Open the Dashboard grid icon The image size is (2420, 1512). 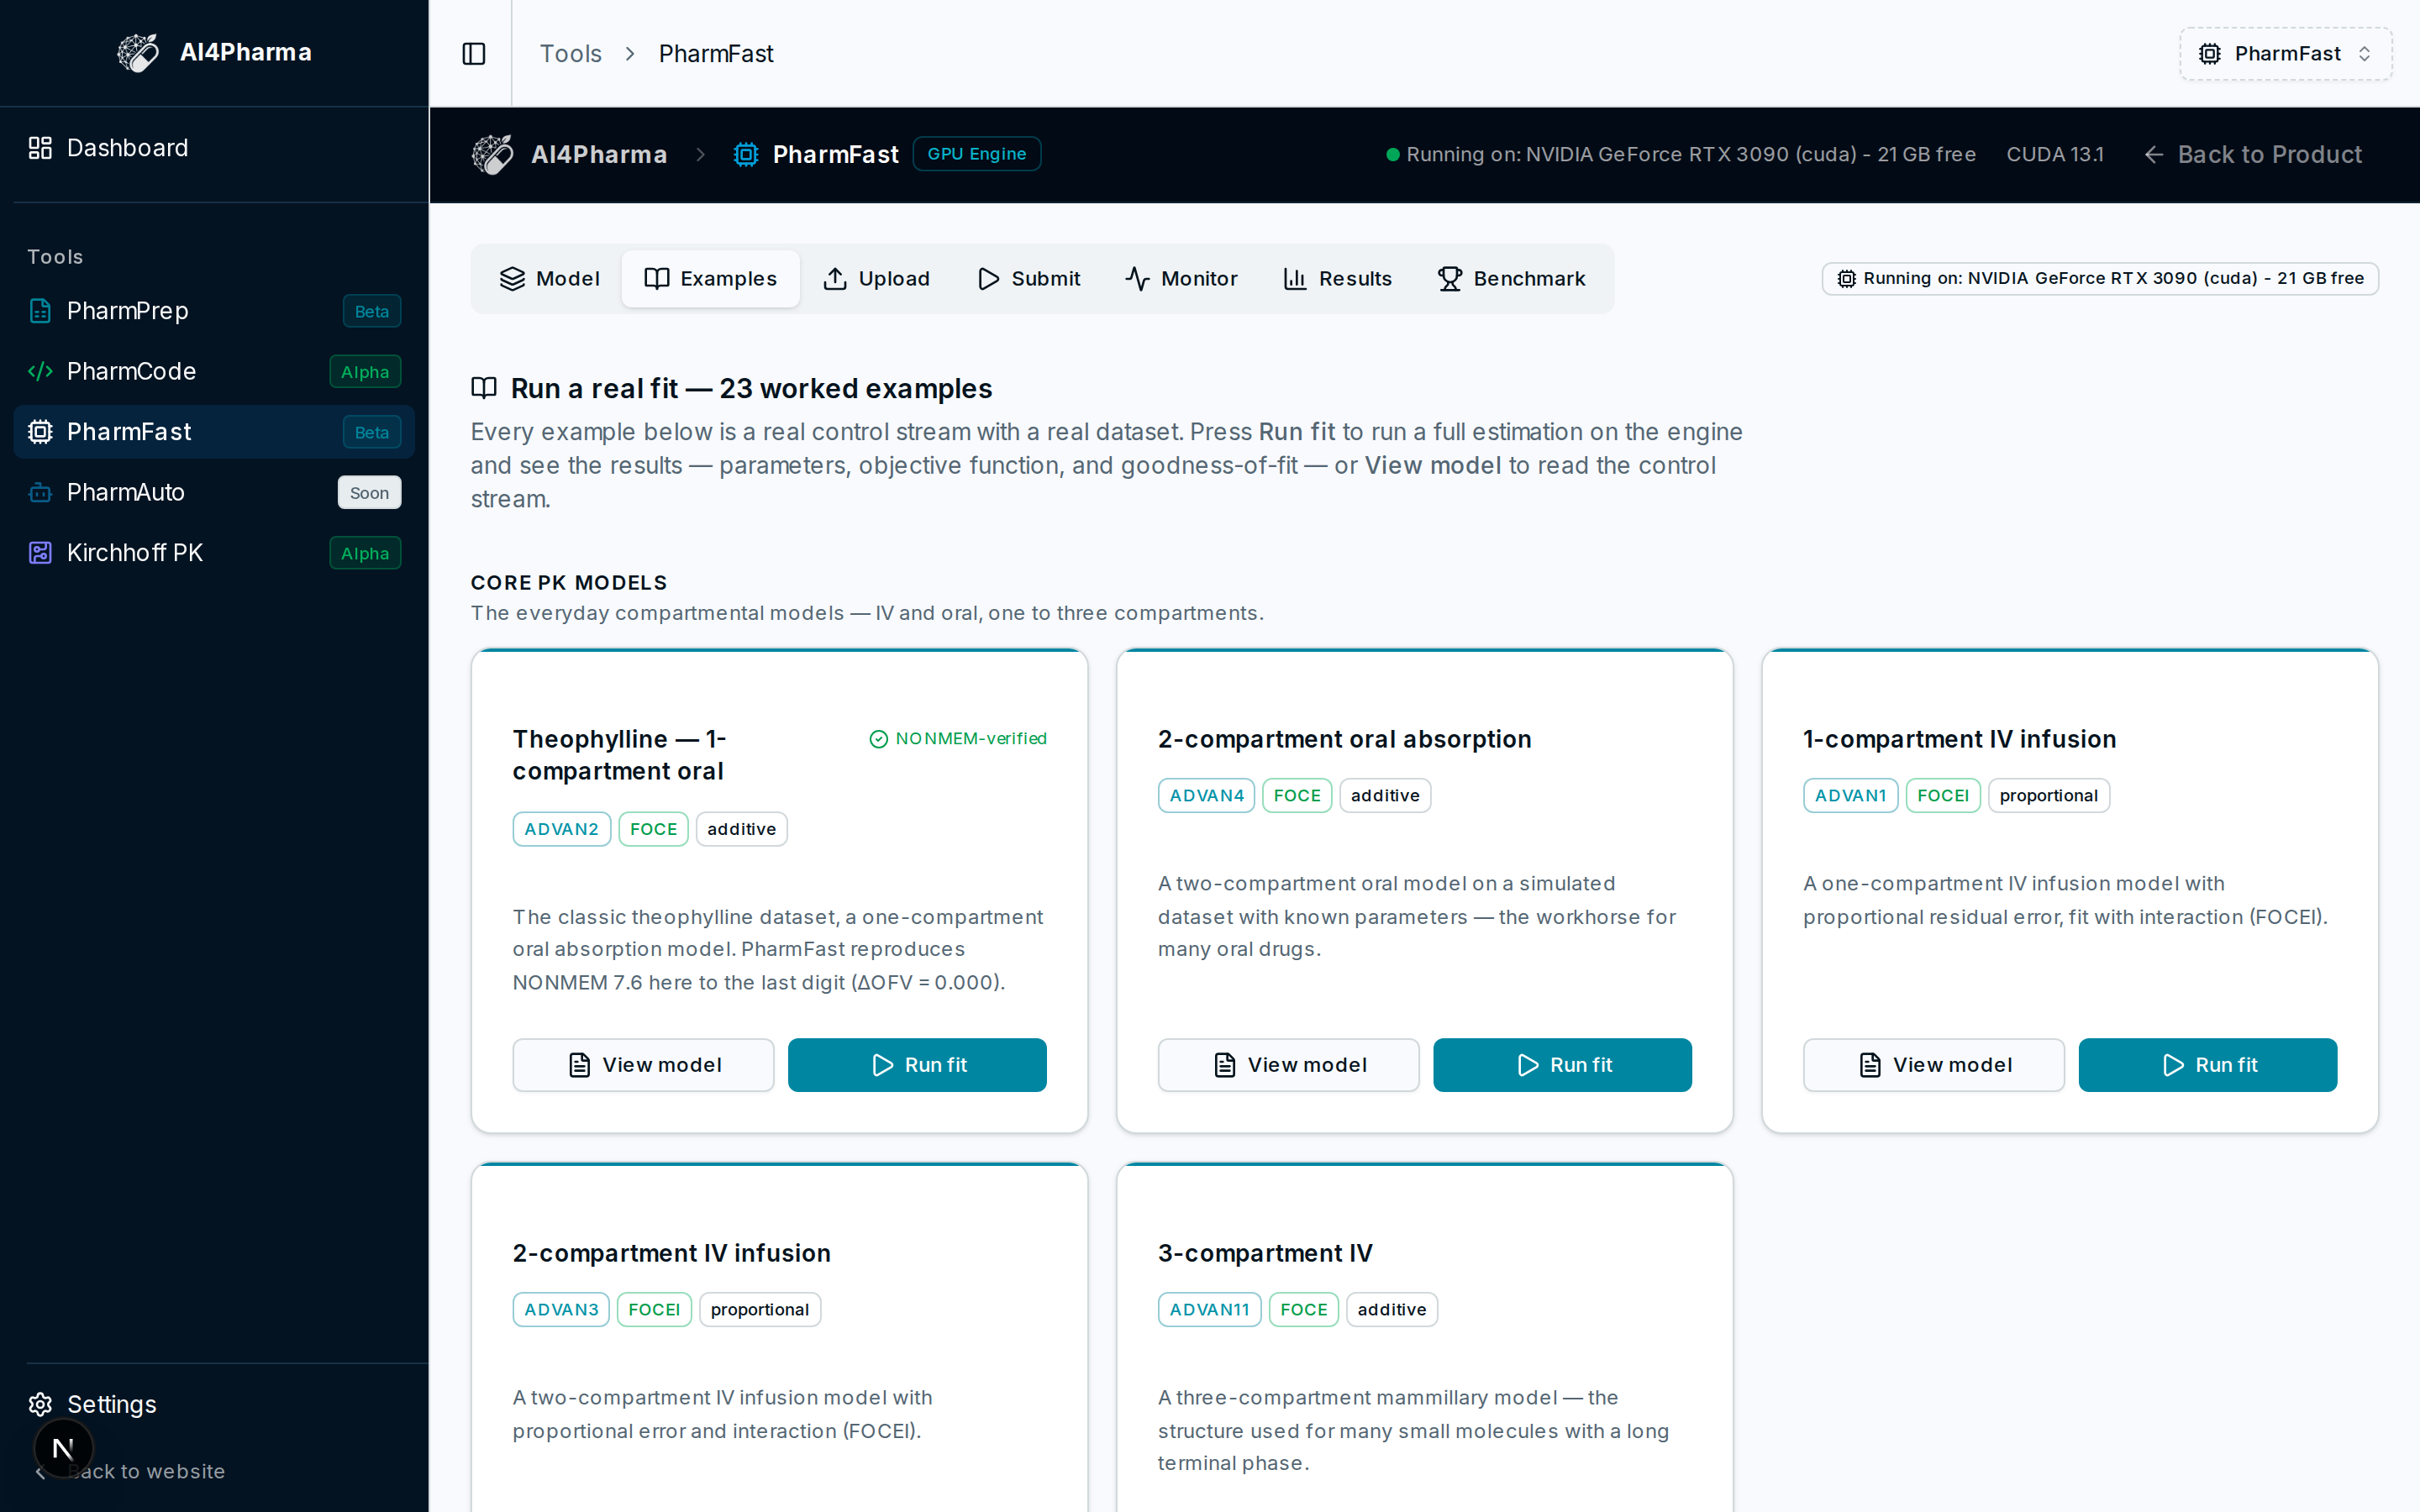(x=40, y=148)
